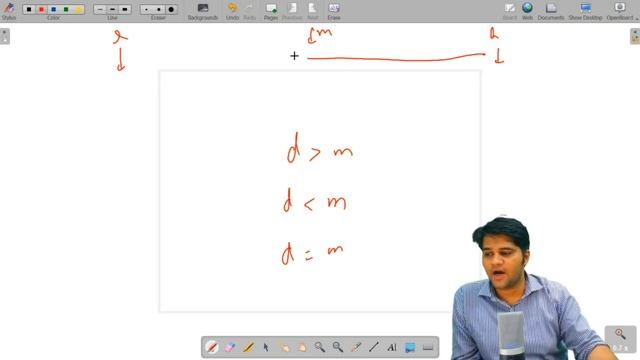The height and width of the screenshot is (360, 640).
Task: Open the virtual keyboard
Action: click(x=428, y=347)
